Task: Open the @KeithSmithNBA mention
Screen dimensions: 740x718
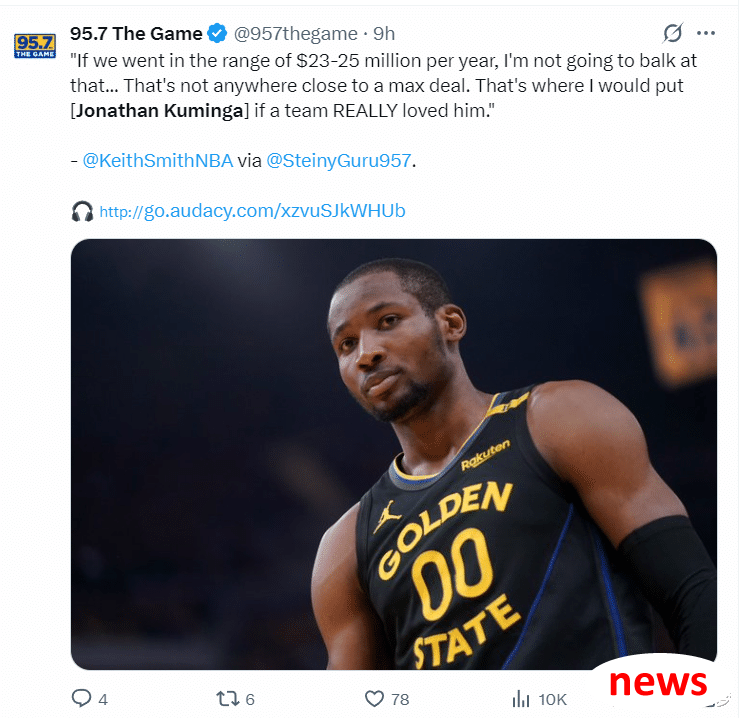Action: [158, 160]
